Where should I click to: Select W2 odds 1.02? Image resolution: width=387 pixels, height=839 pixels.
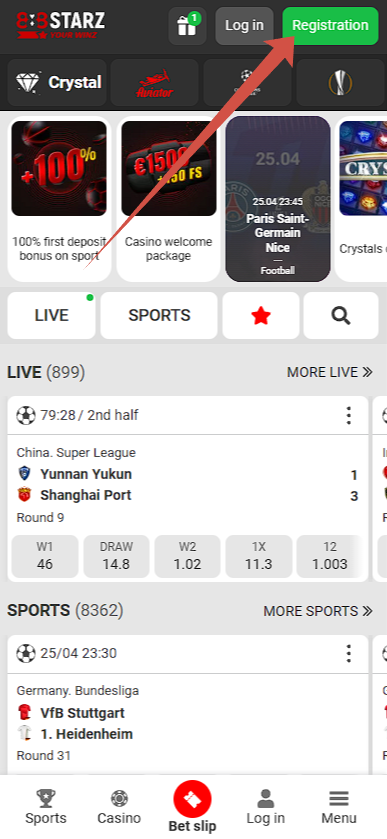click(x=187, y=556)
